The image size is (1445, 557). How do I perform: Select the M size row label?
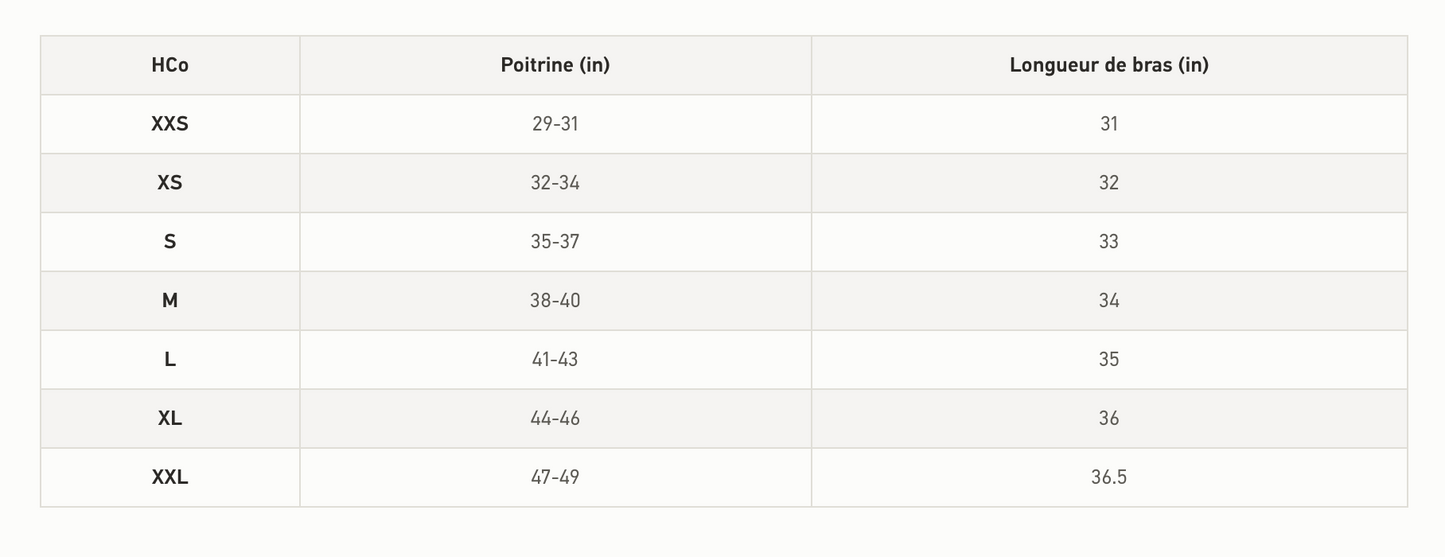(x=170, y=301)
